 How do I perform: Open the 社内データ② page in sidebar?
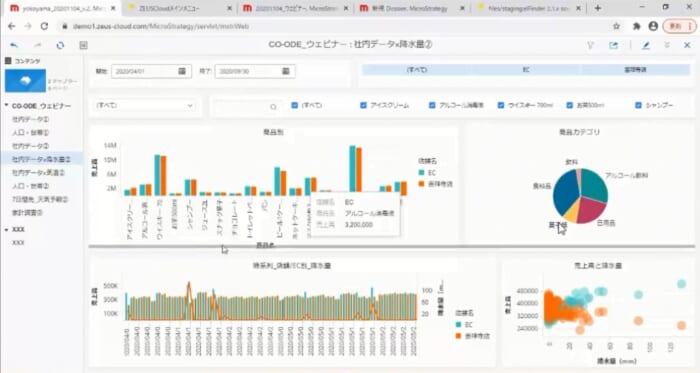(30, 146)
